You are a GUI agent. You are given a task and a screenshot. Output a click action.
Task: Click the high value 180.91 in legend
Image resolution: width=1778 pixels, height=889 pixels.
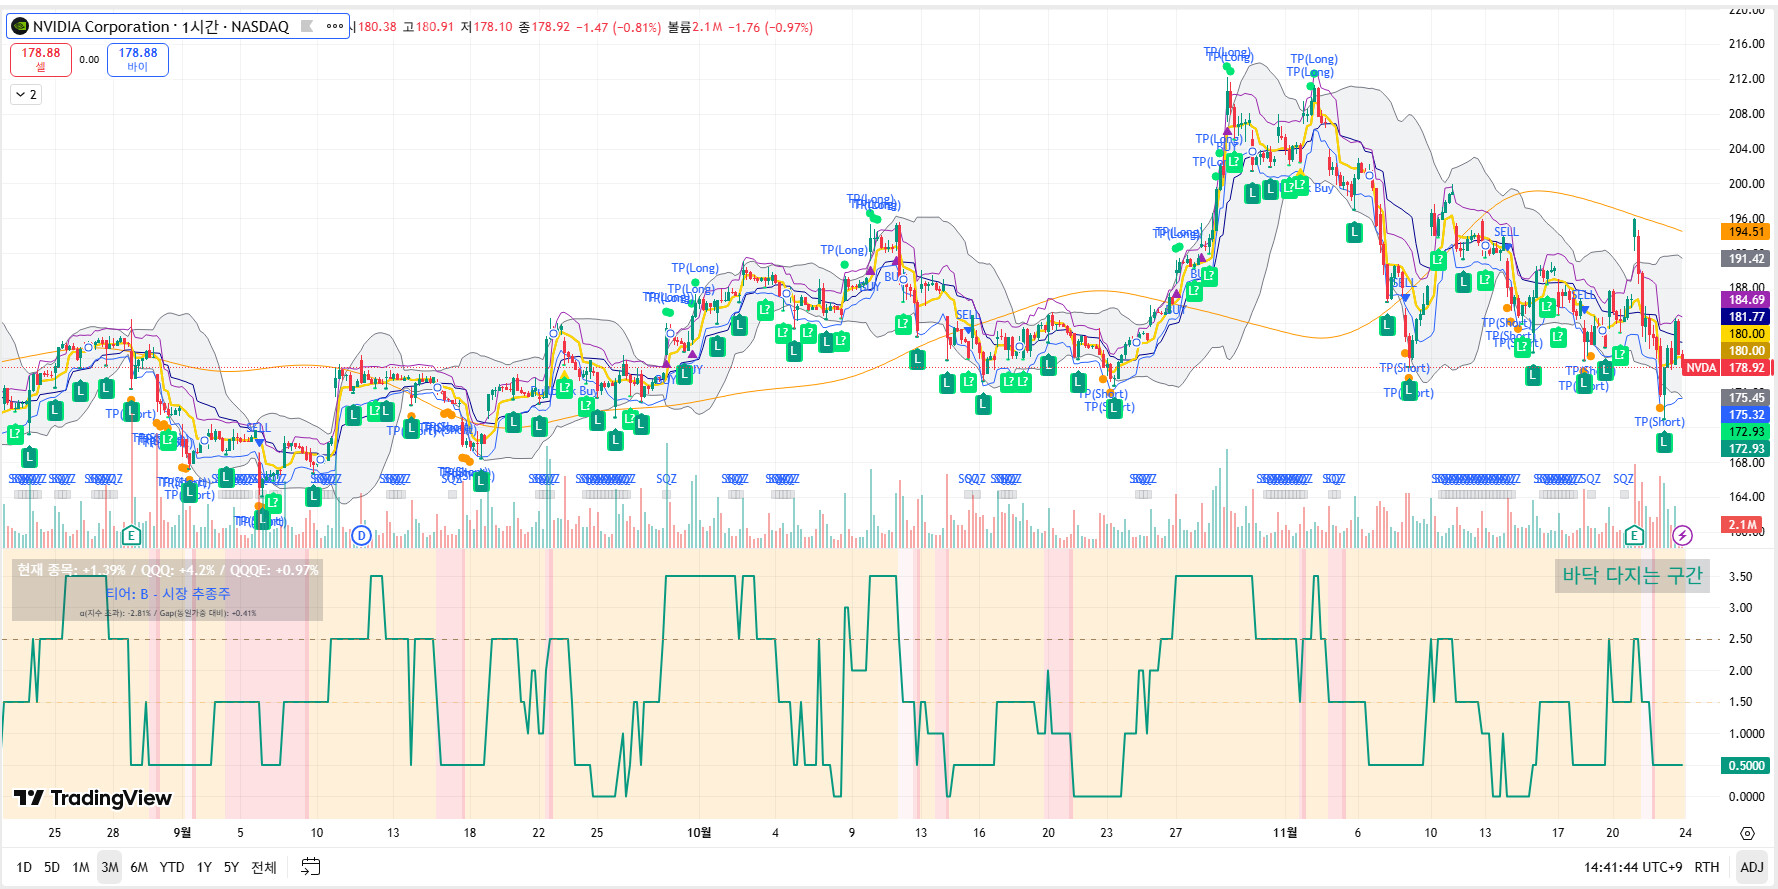[x=434, y=27]
